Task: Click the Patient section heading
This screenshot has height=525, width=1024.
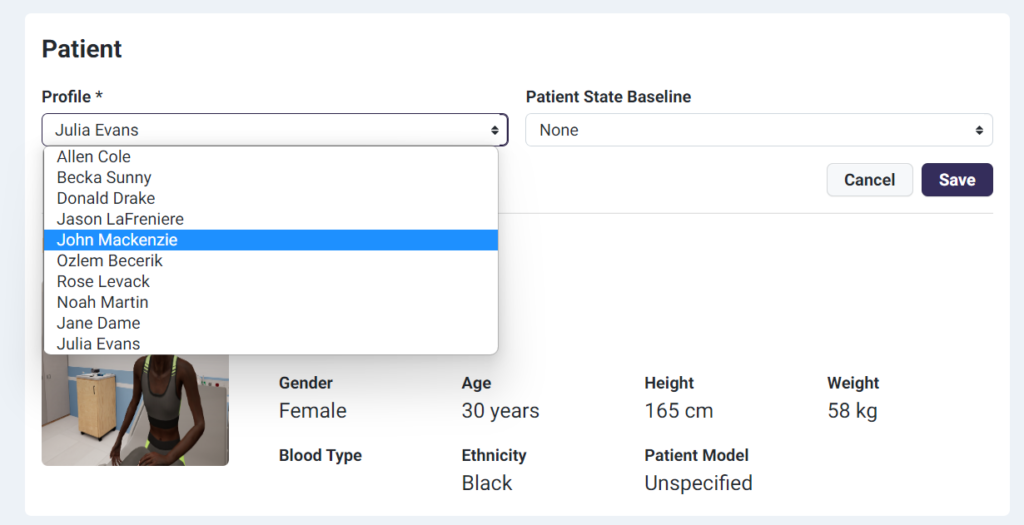Action: 82,48
